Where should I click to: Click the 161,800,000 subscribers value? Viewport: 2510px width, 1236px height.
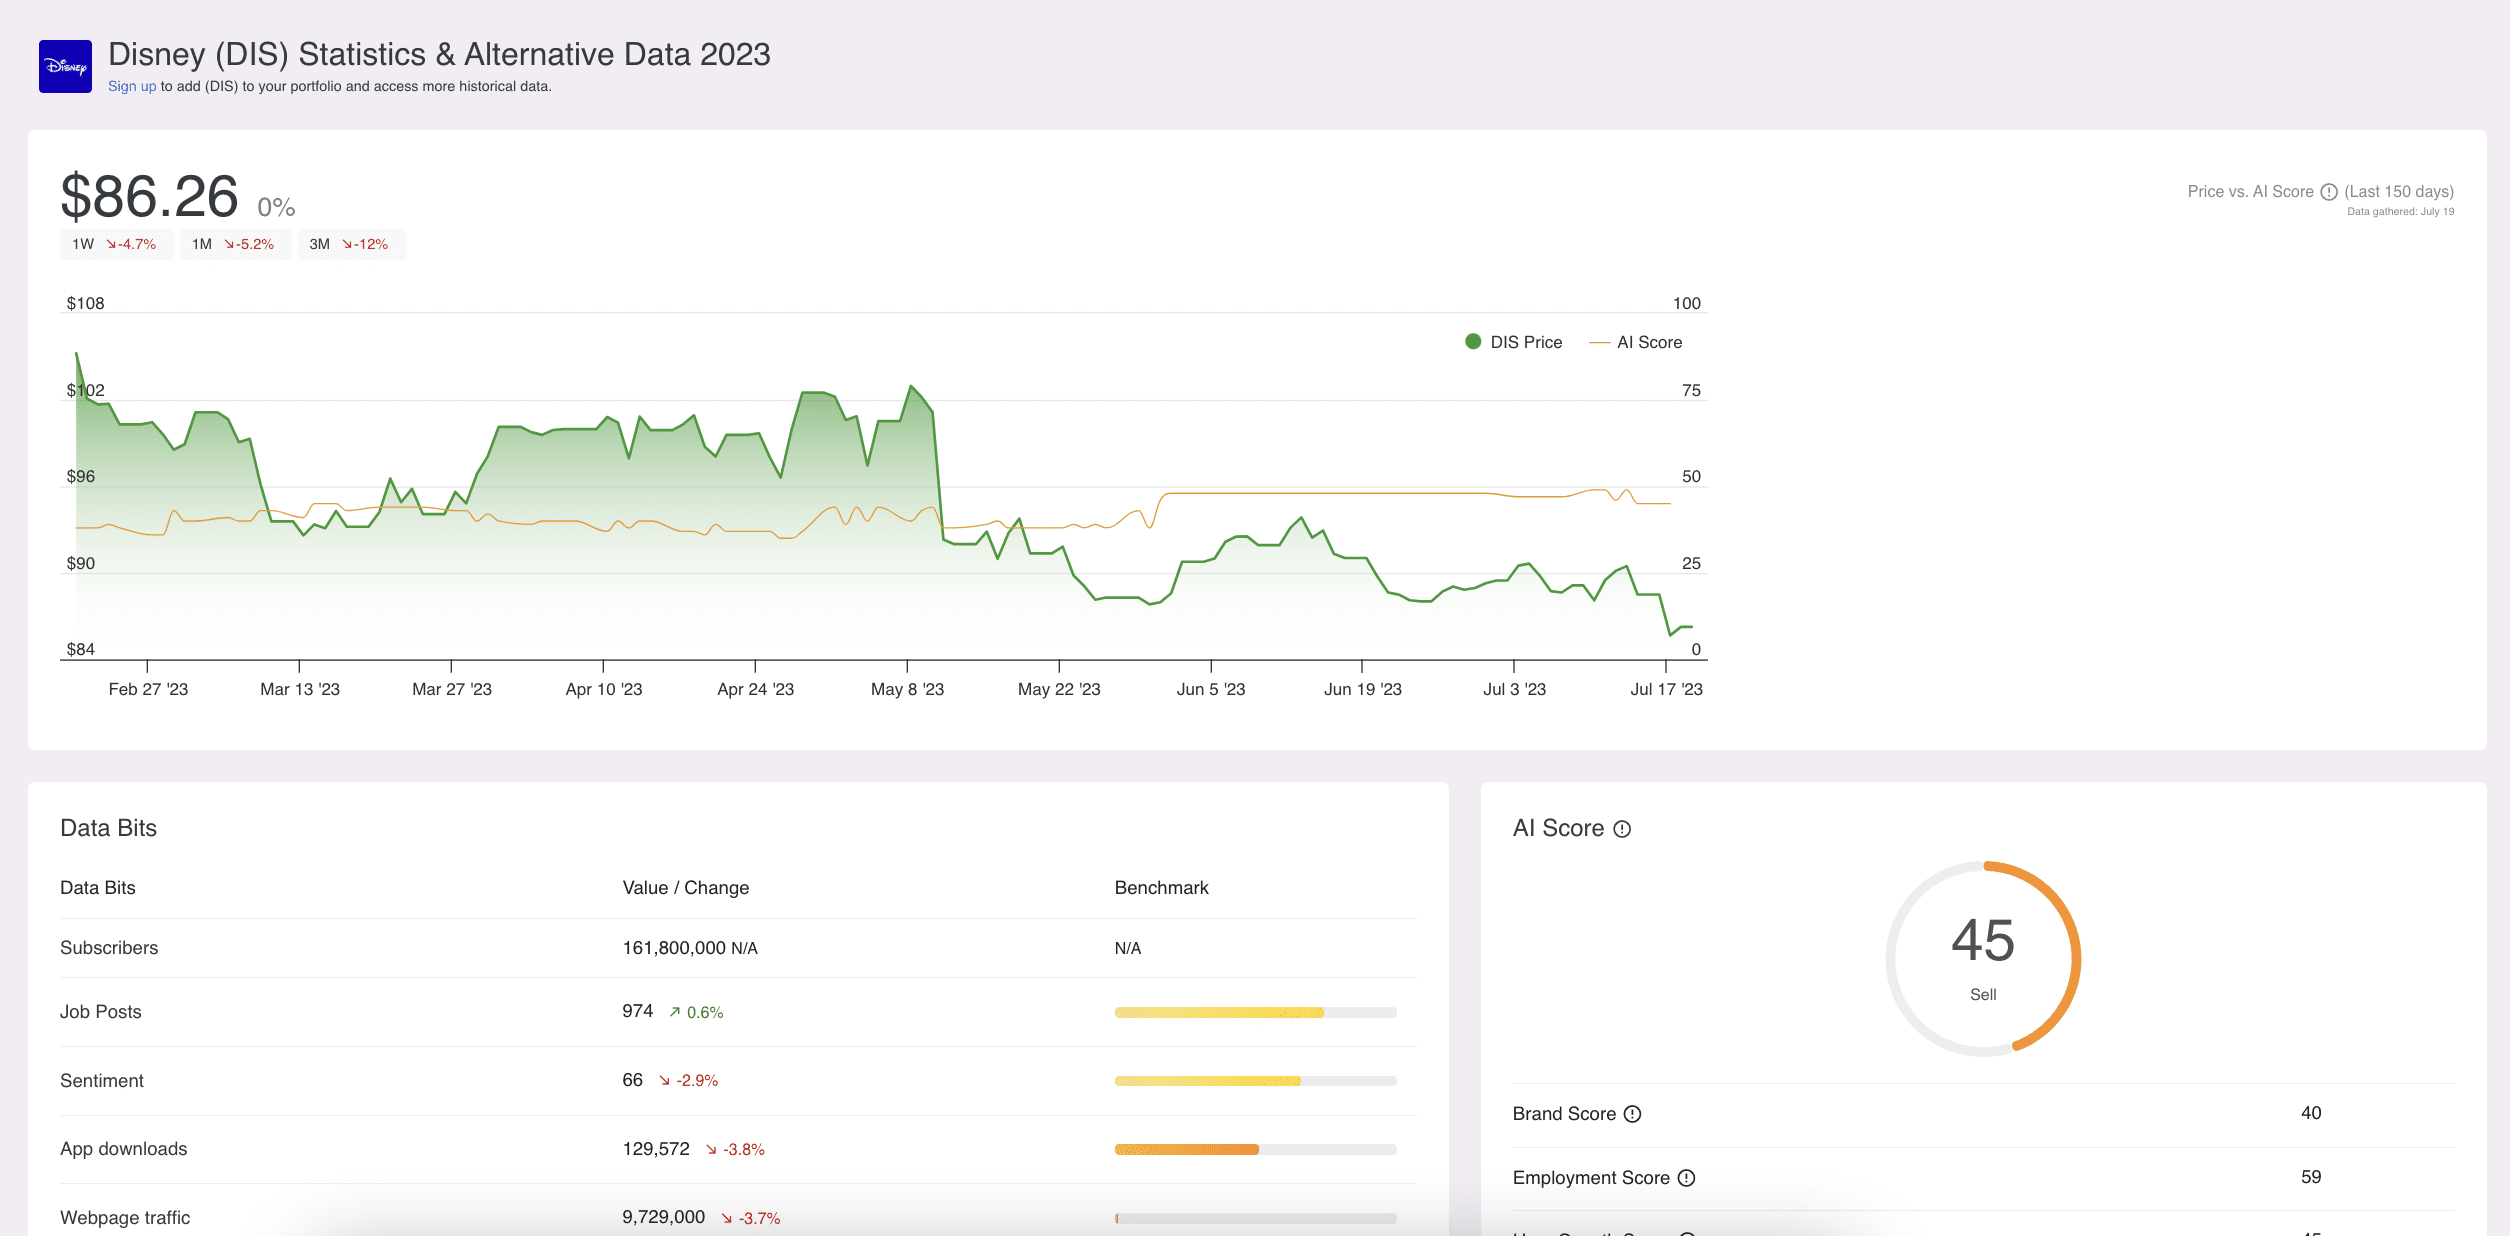(x=674, y=948)
